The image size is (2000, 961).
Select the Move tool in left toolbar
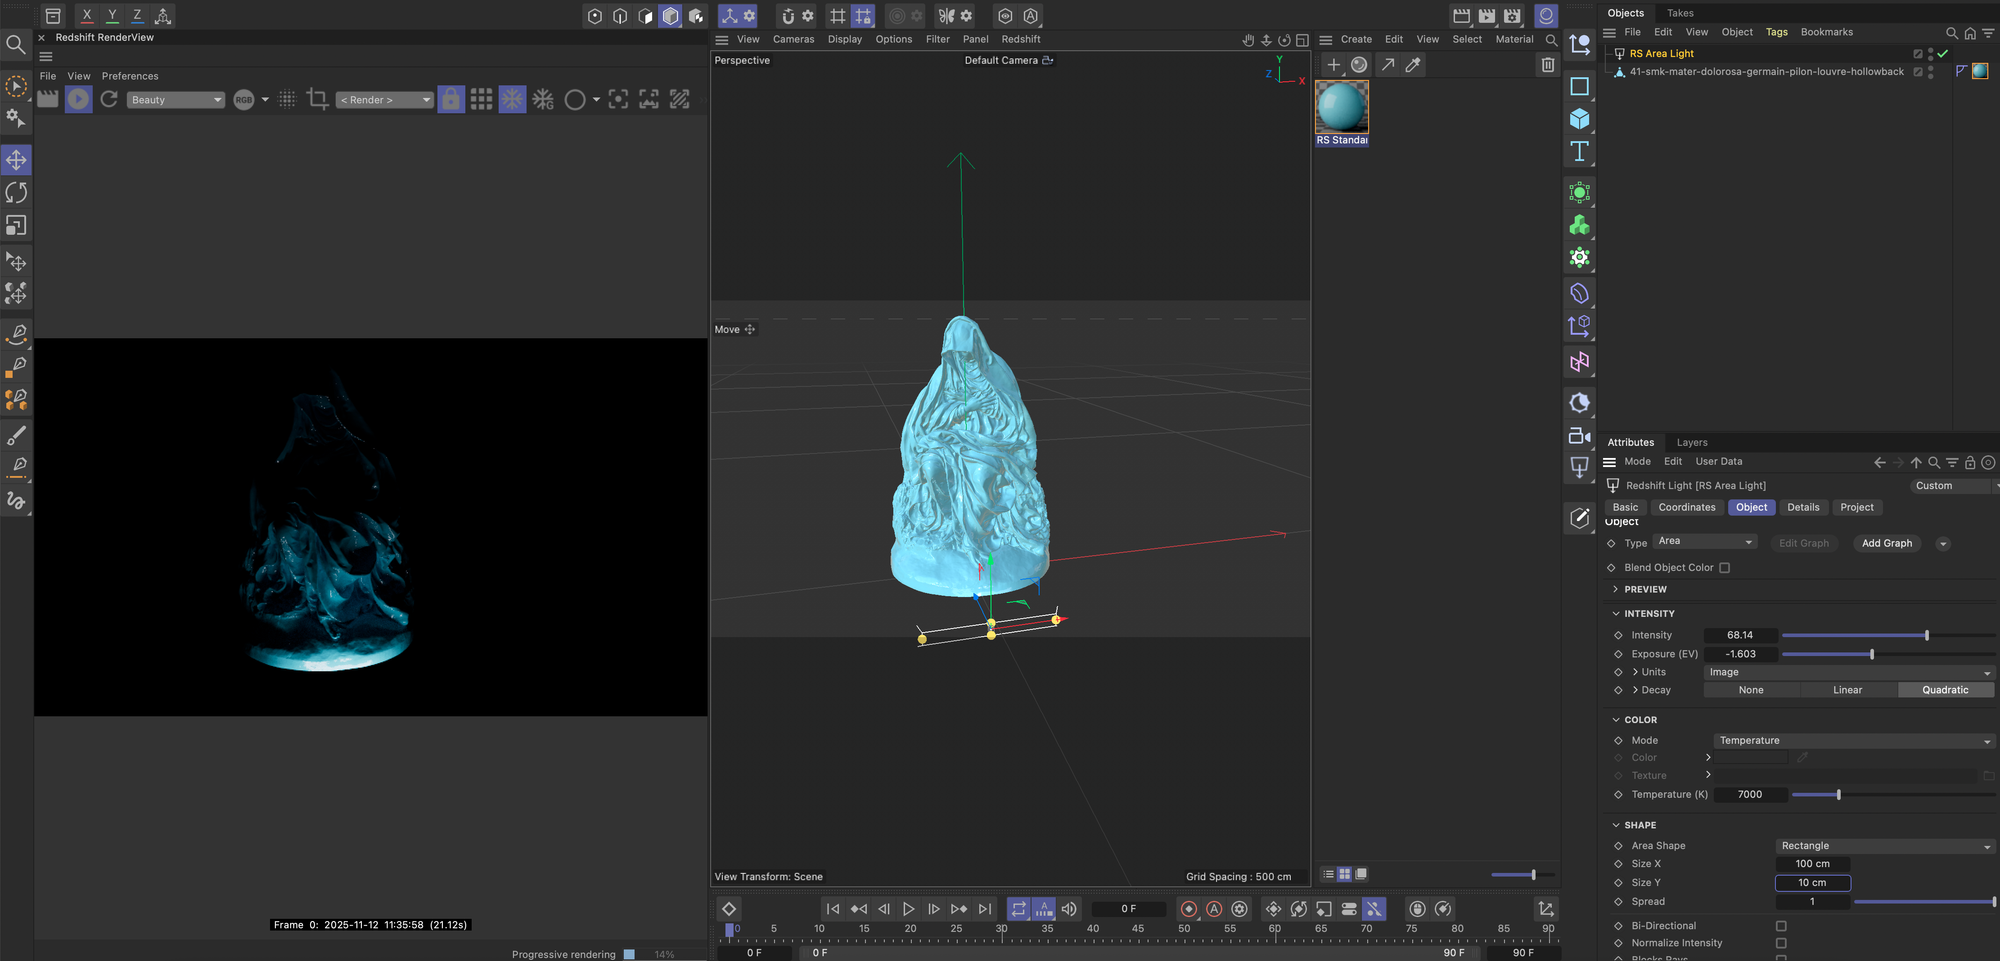click(x=17, y=160)
